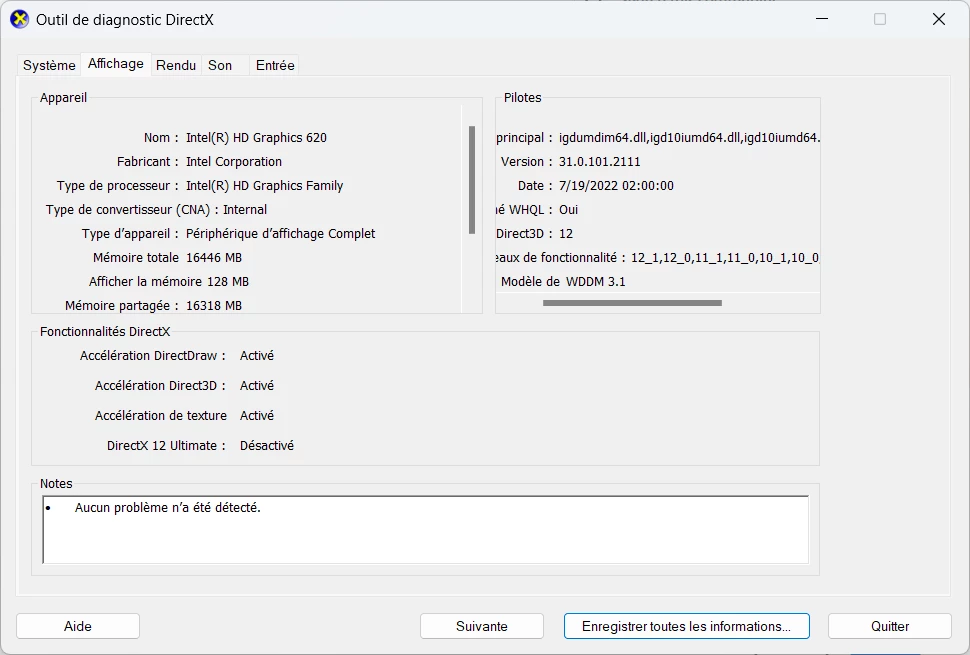Click the igdumdim64.dll driver file list
Image resolution: width=970 pixels, height=655 pixels.
pos(689,137)
